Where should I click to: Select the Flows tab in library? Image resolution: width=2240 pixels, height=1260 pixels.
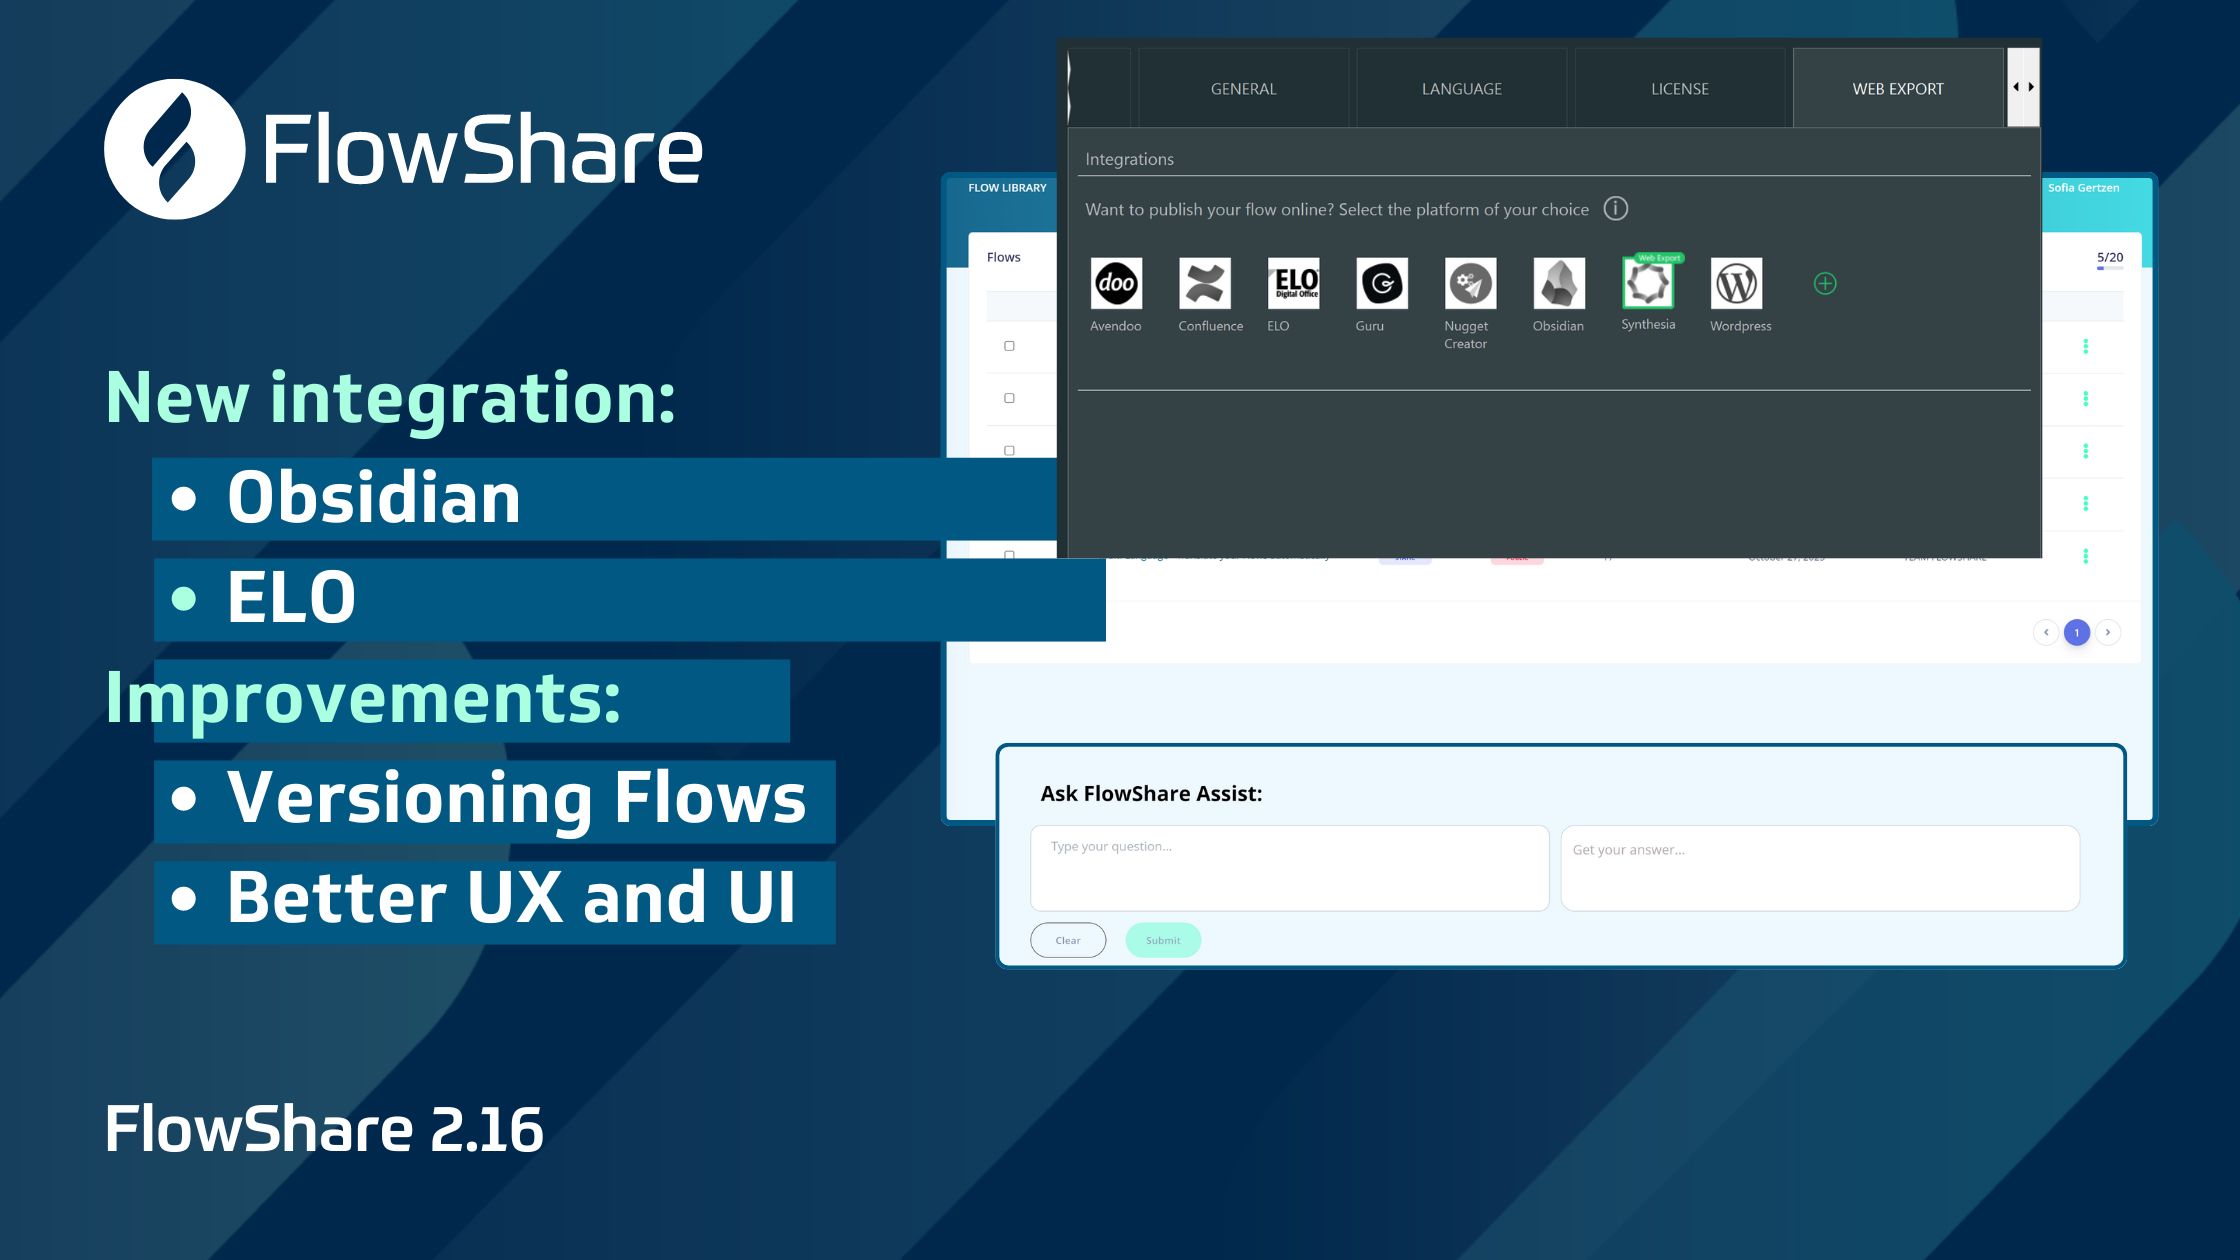pos(1003,257)
